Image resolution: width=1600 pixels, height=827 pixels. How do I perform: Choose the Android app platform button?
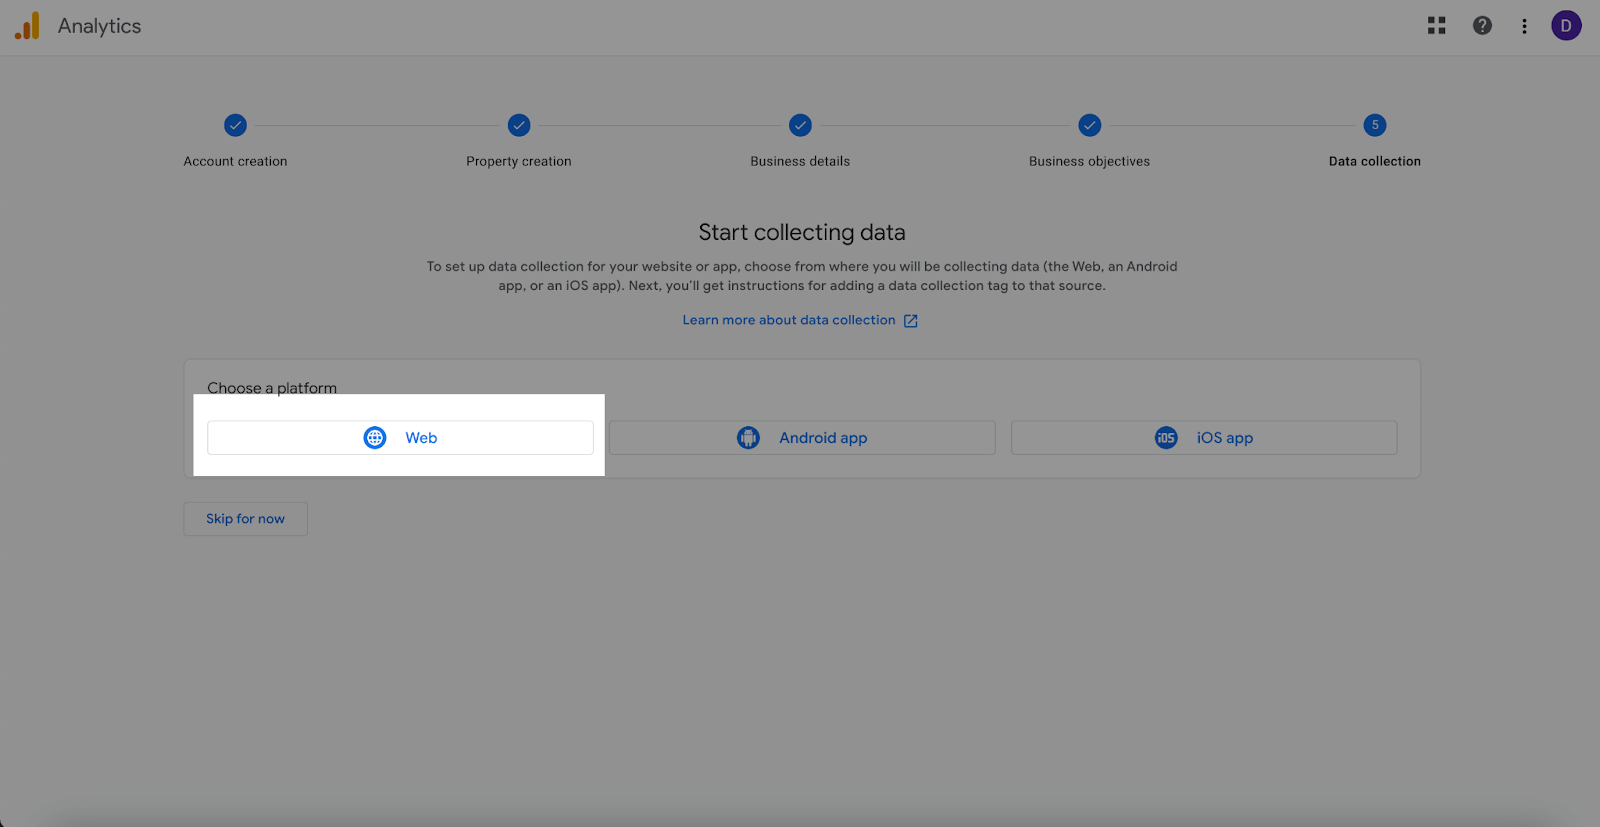[x=802, y=438]
